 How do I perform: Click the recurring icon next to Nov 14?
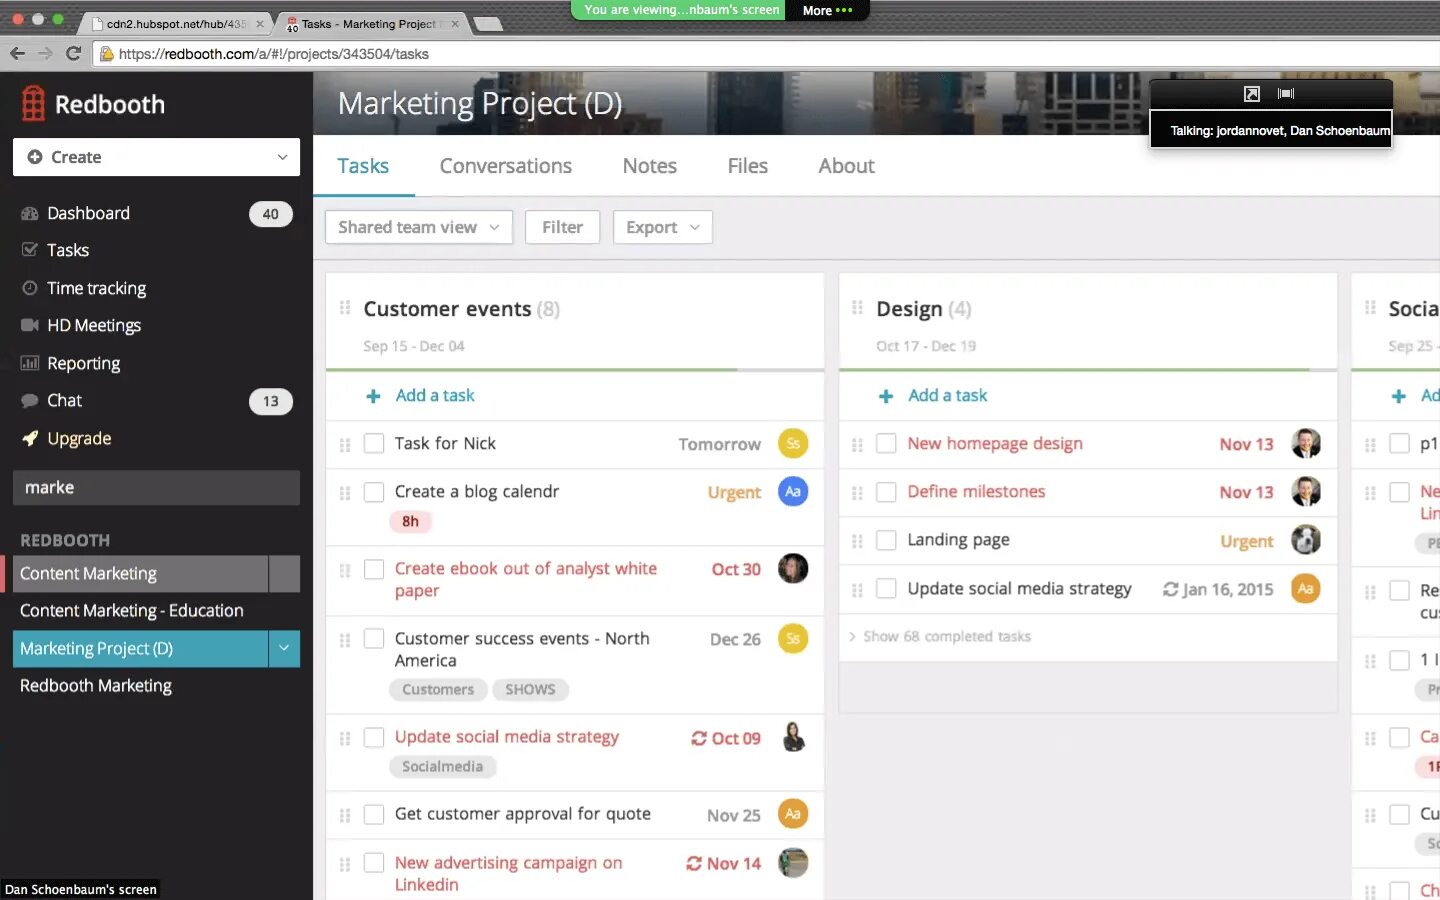694,863
